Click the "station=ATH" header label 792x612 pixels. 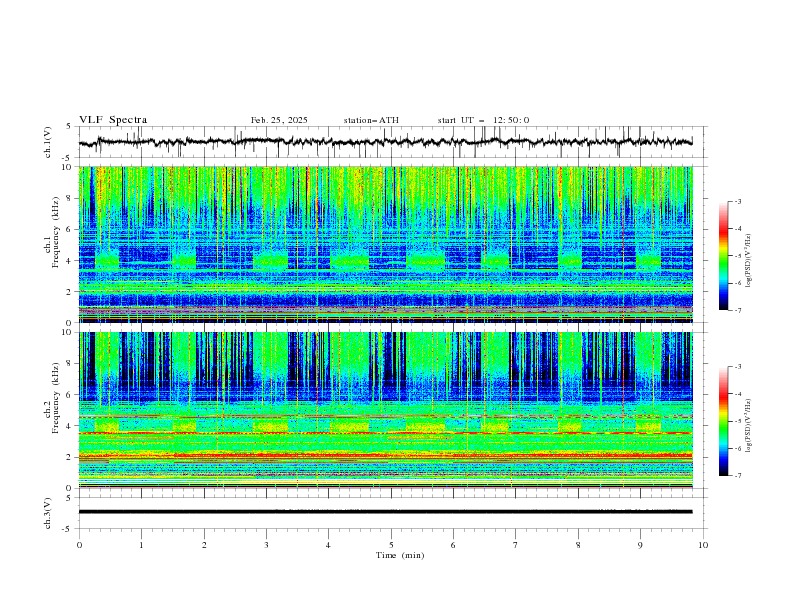click(x=371, y=120)
